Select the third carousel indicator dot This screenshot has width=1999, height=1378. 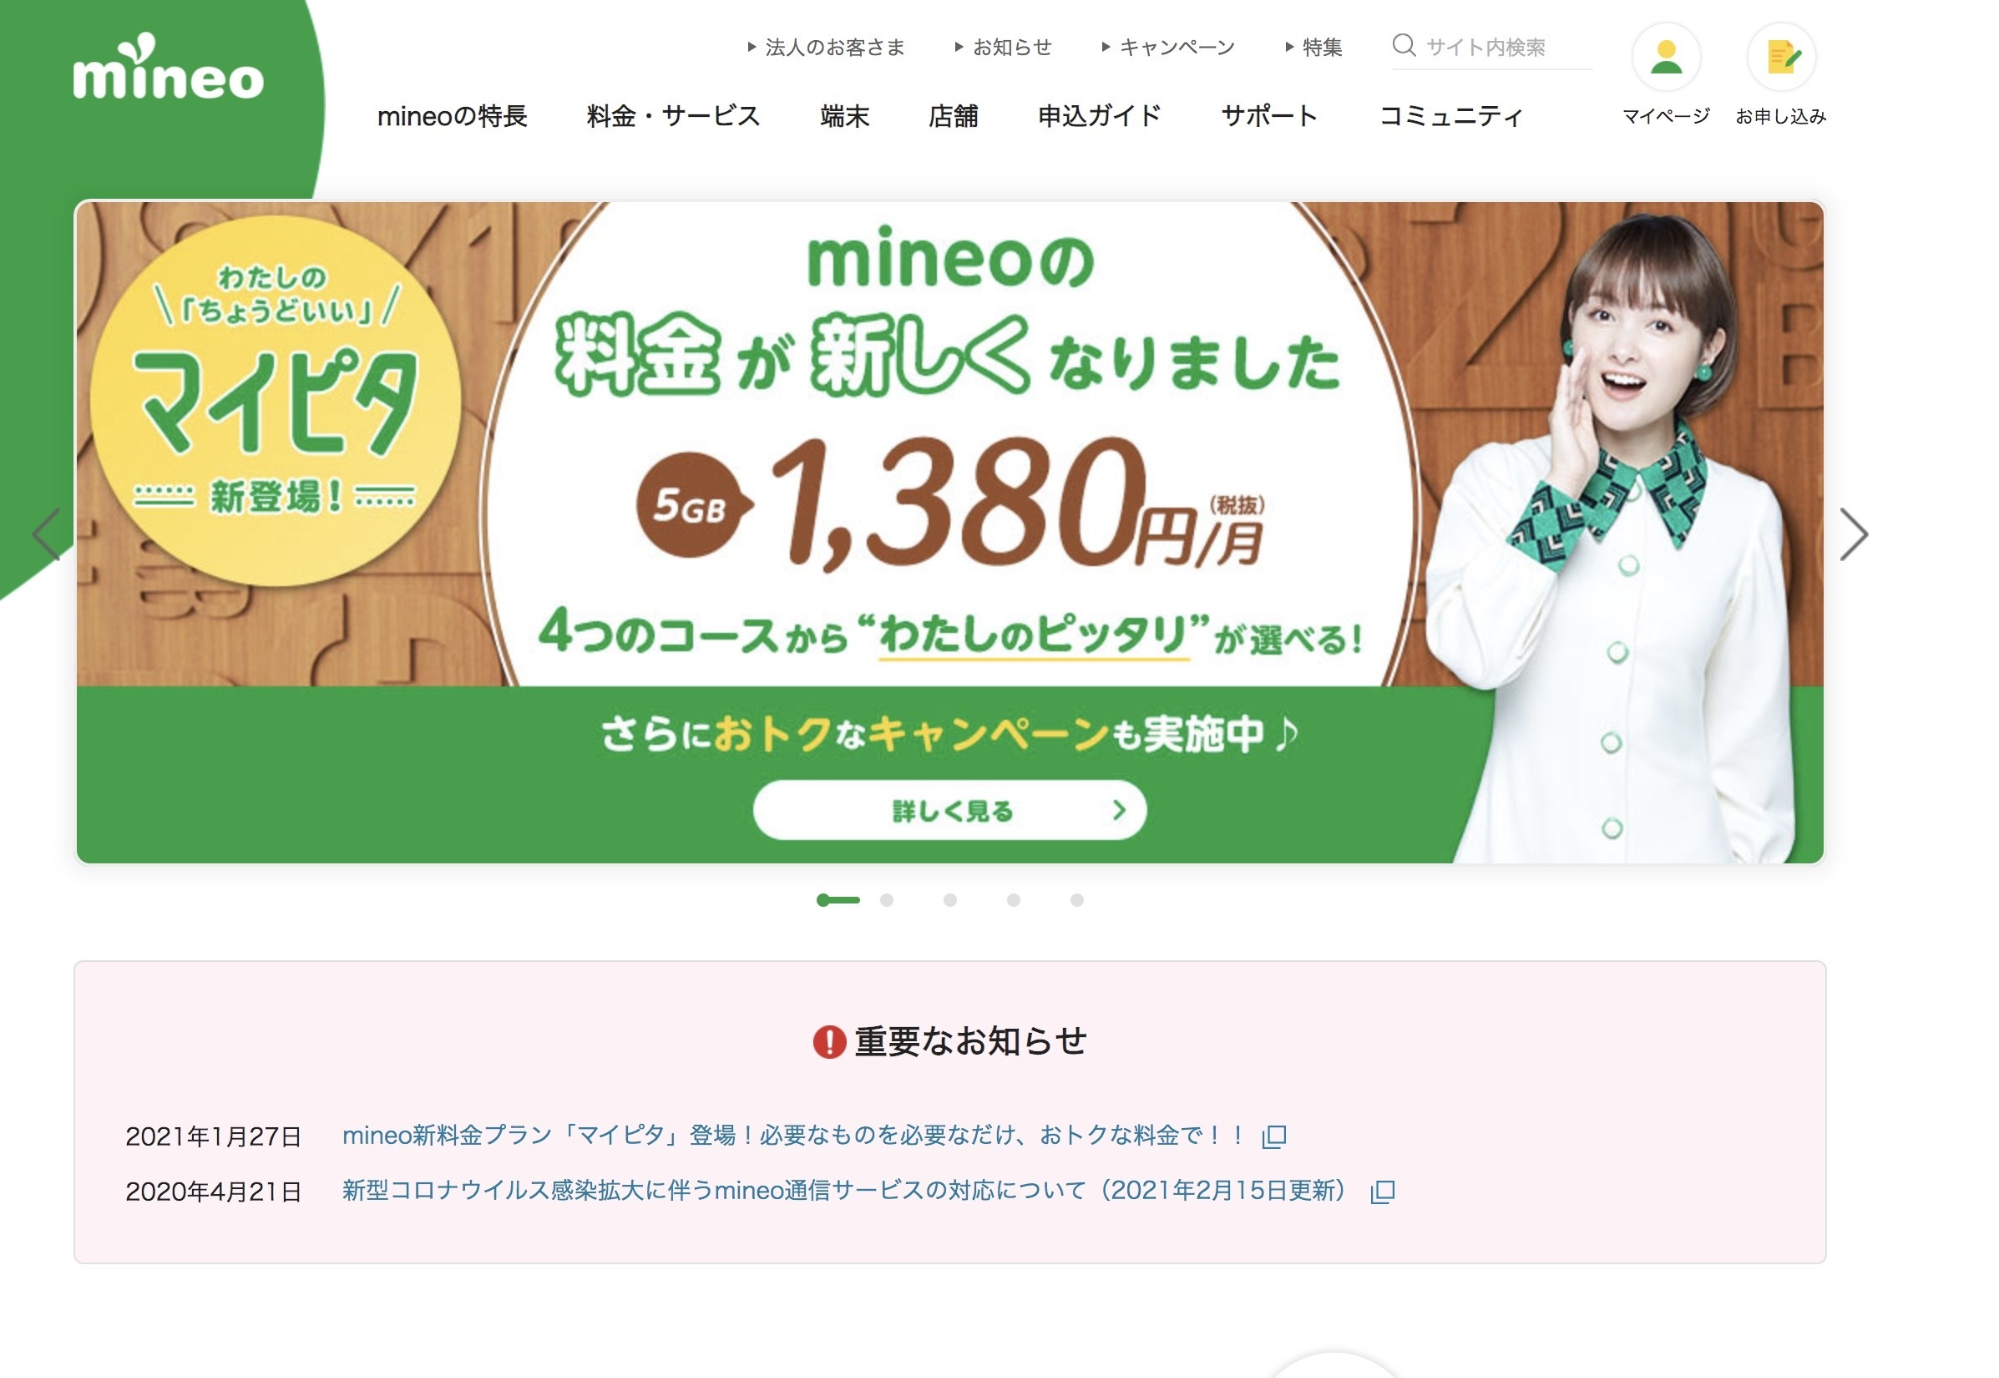coord(950,900)
